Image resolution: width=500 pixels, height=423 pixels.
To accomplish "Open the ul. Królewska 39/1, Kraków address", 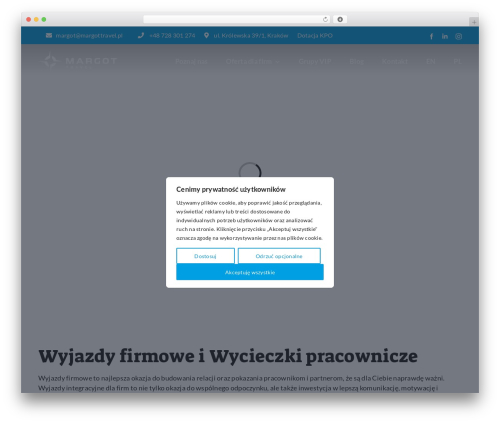I will (251, 35).
